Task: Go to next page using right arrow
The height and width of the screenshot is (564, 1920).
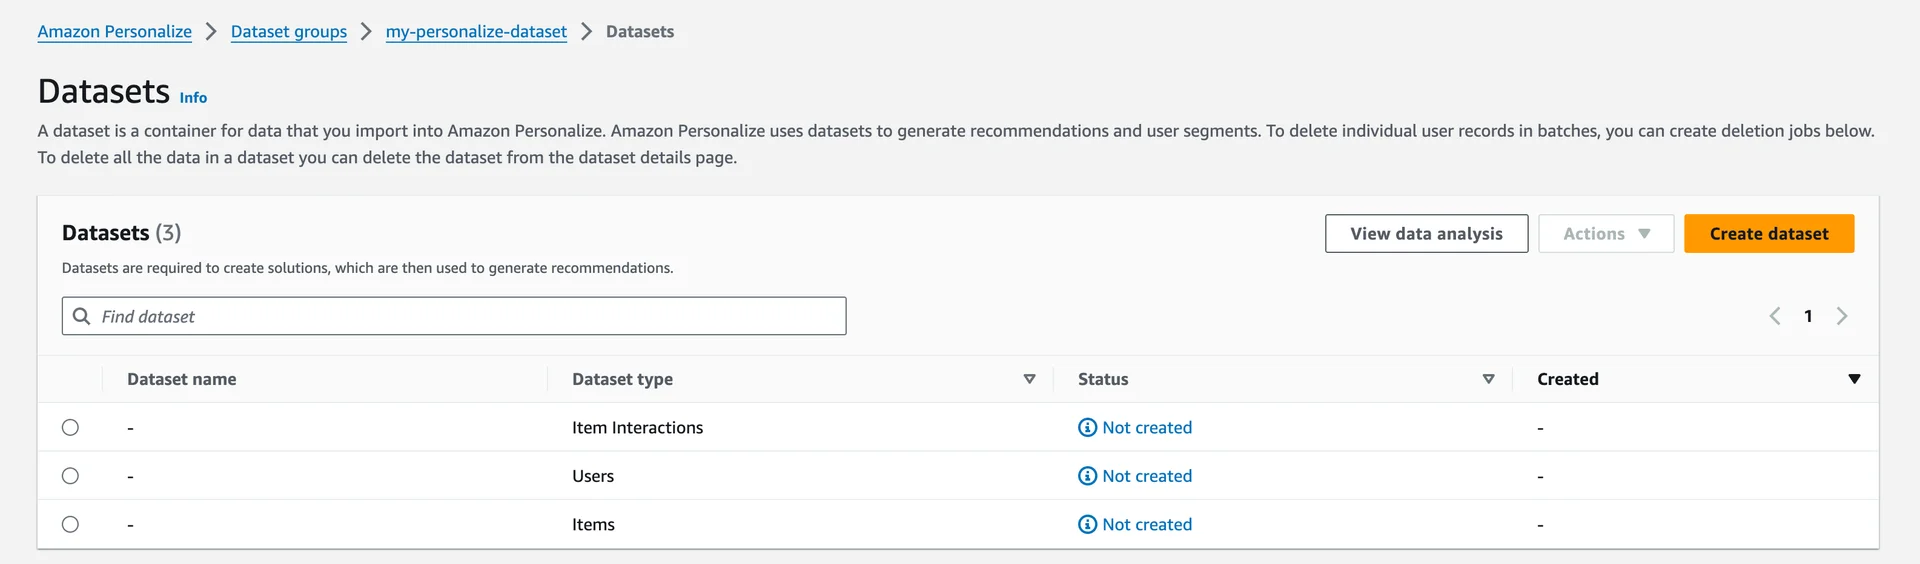Action: tap(1842, 316)
